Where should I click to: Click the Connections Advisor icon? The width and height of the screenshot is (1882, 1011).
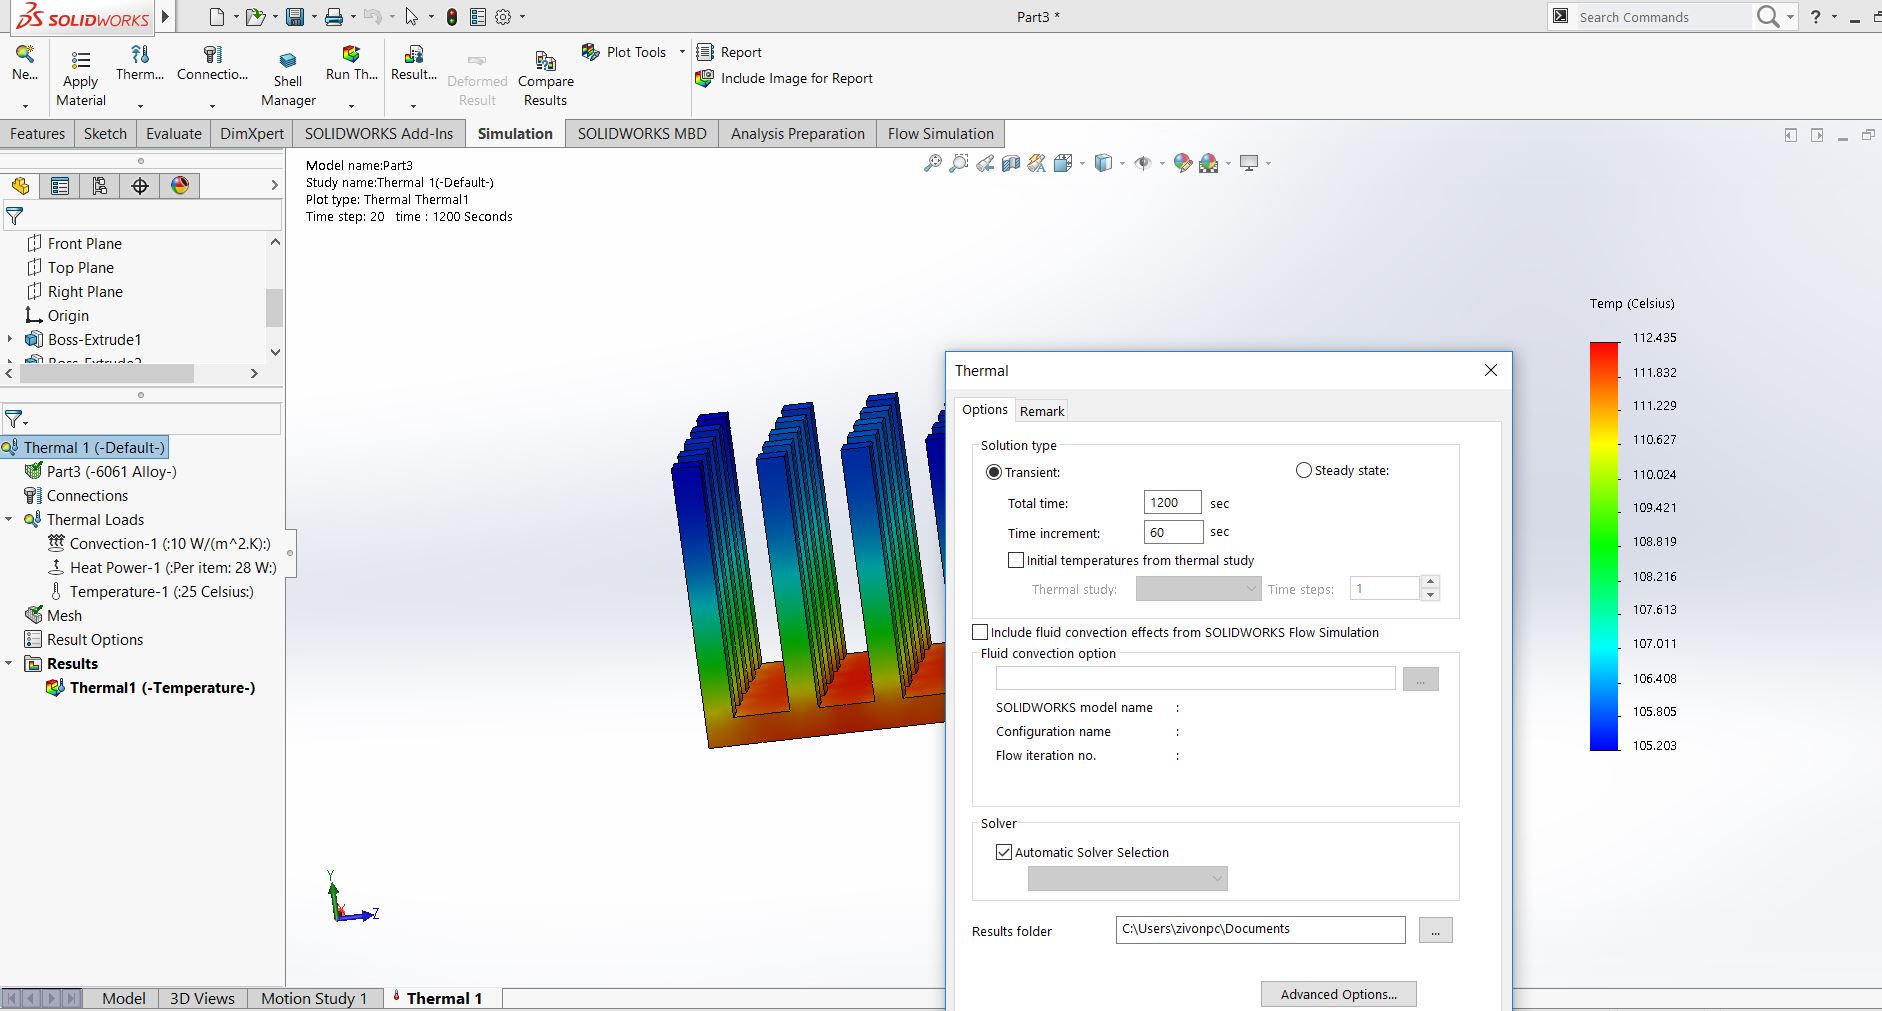click(212, 54)
